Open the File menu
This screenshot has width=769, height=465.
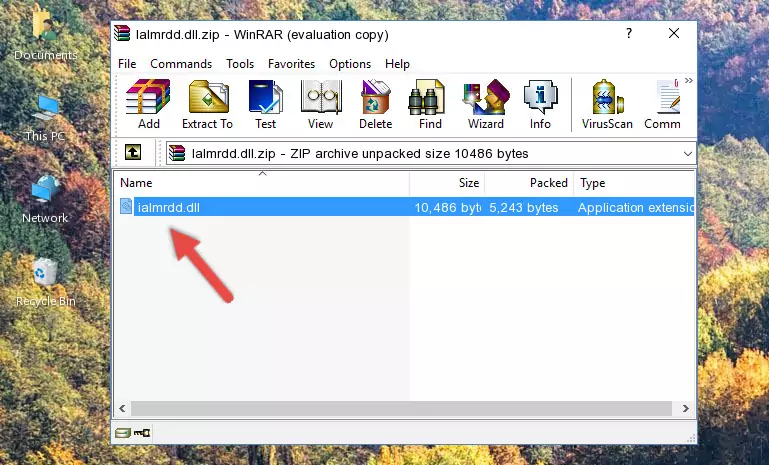(127, 64)
